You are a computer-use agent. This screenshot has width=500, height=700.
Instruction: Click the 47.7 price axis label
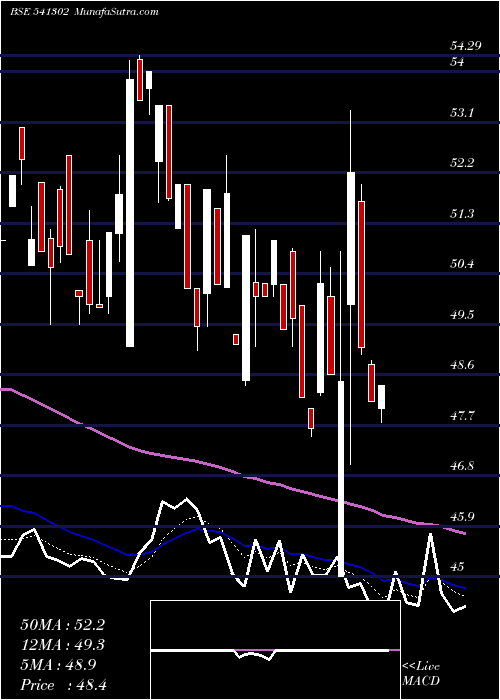[462, 416]
